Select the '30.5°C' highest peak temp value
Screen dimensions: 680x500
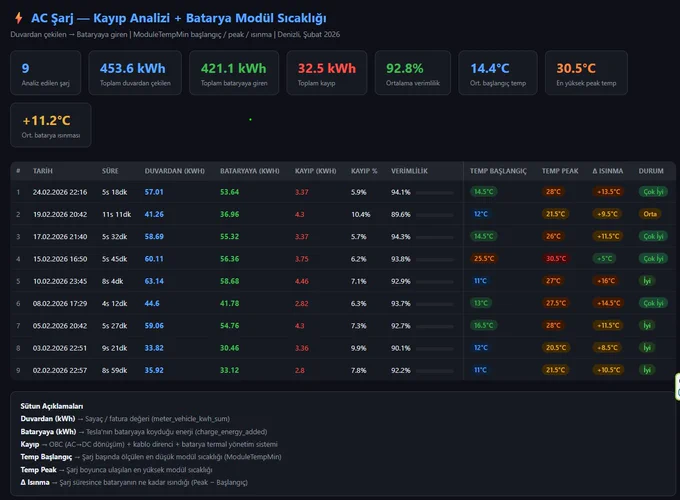click(576, 69)
